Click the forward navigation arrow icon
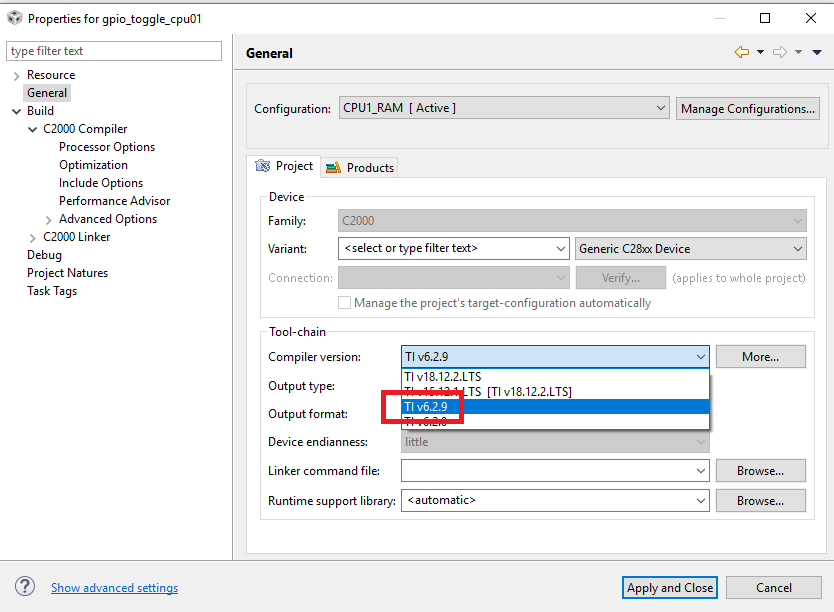This screenshot has width=834, height=612. (780, 52)
